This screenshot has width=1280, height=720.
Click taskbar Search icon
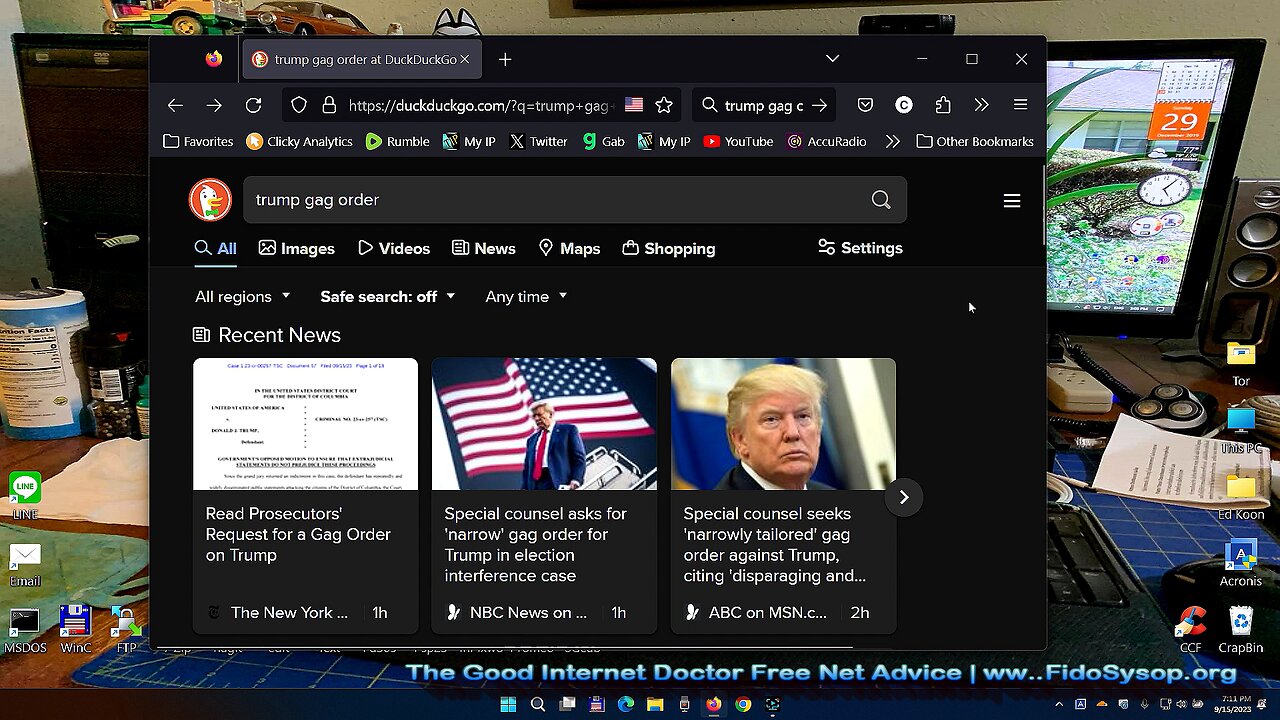(538, 704)
